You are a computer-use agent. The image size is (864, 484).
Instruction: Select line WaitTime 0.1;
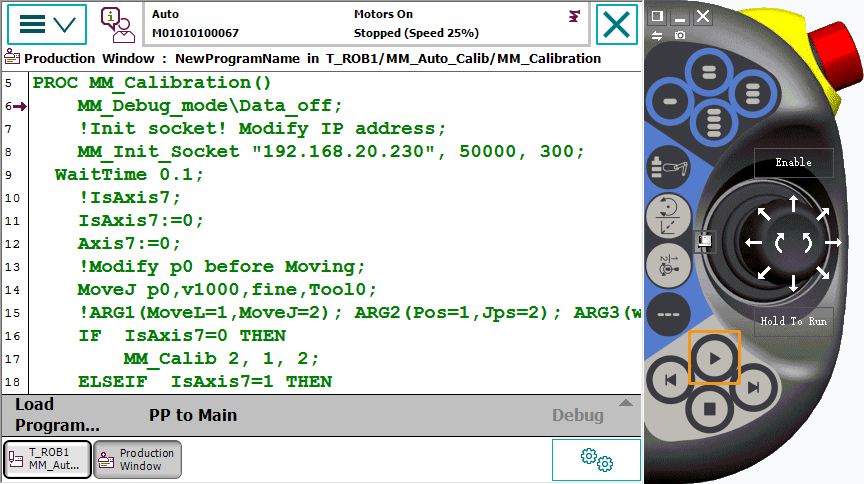129,175
